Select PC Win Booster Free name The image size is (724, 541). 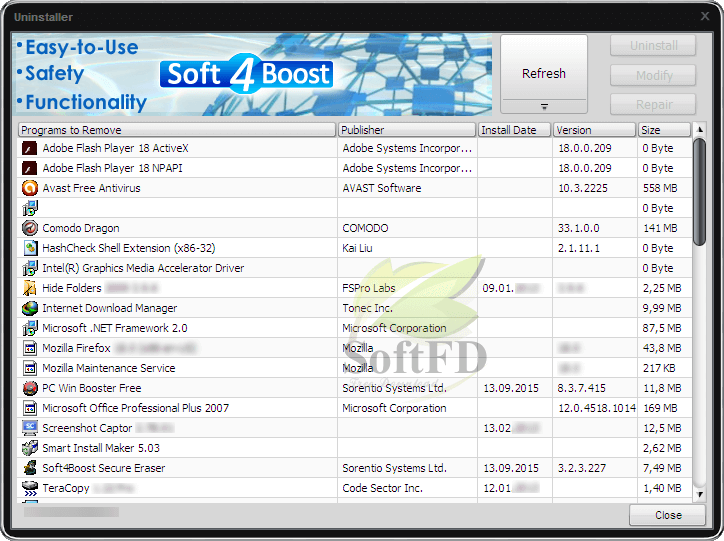click(92, 388)
